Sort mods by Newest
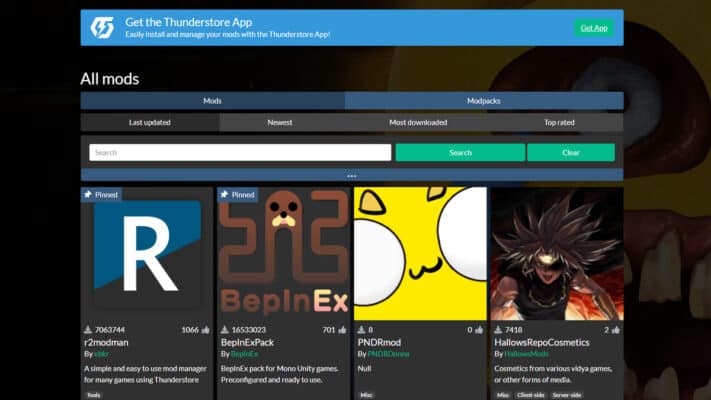The image size is (711, 400). point(280,122)
